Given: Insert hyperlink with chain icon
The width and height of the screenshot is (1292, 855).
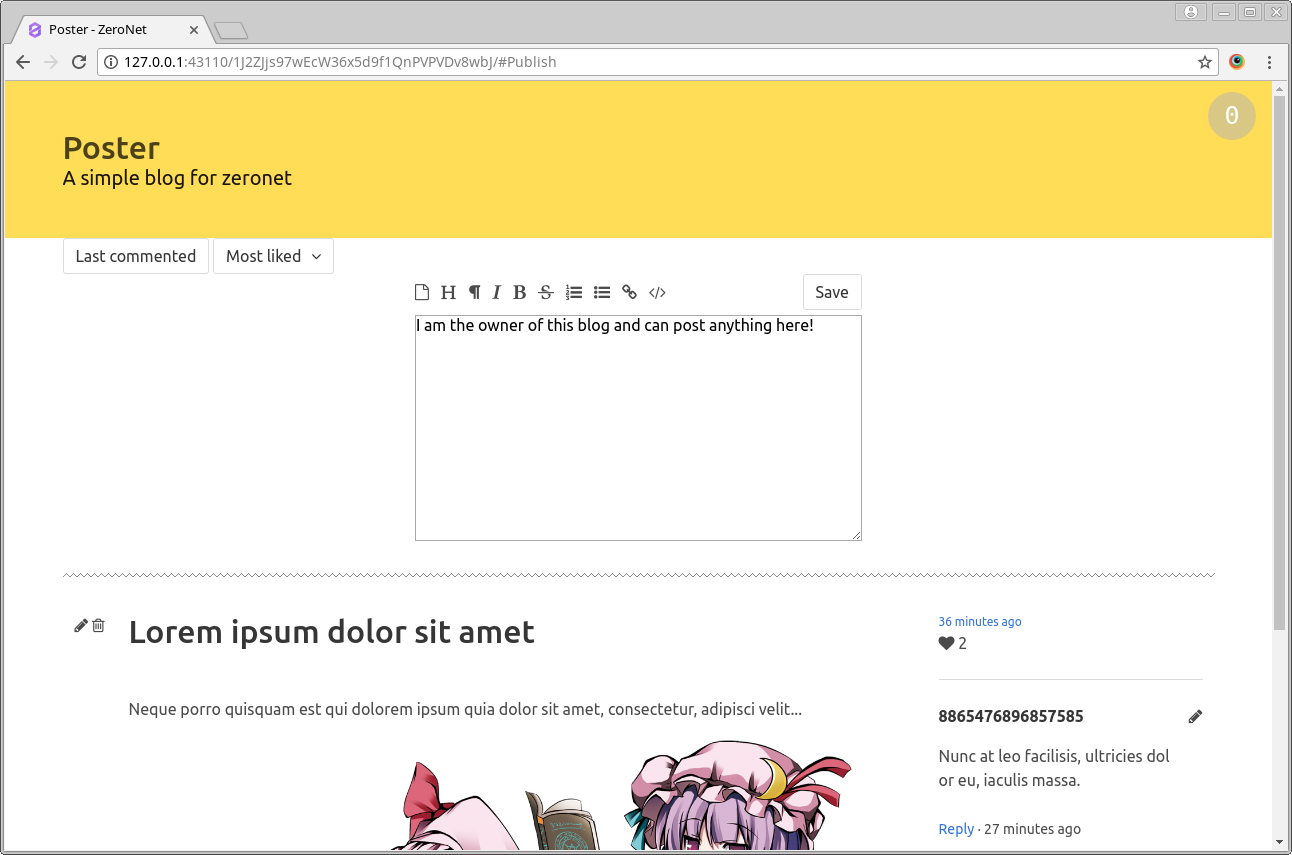Looking at the screenshot, I should (x=629, y=292).
